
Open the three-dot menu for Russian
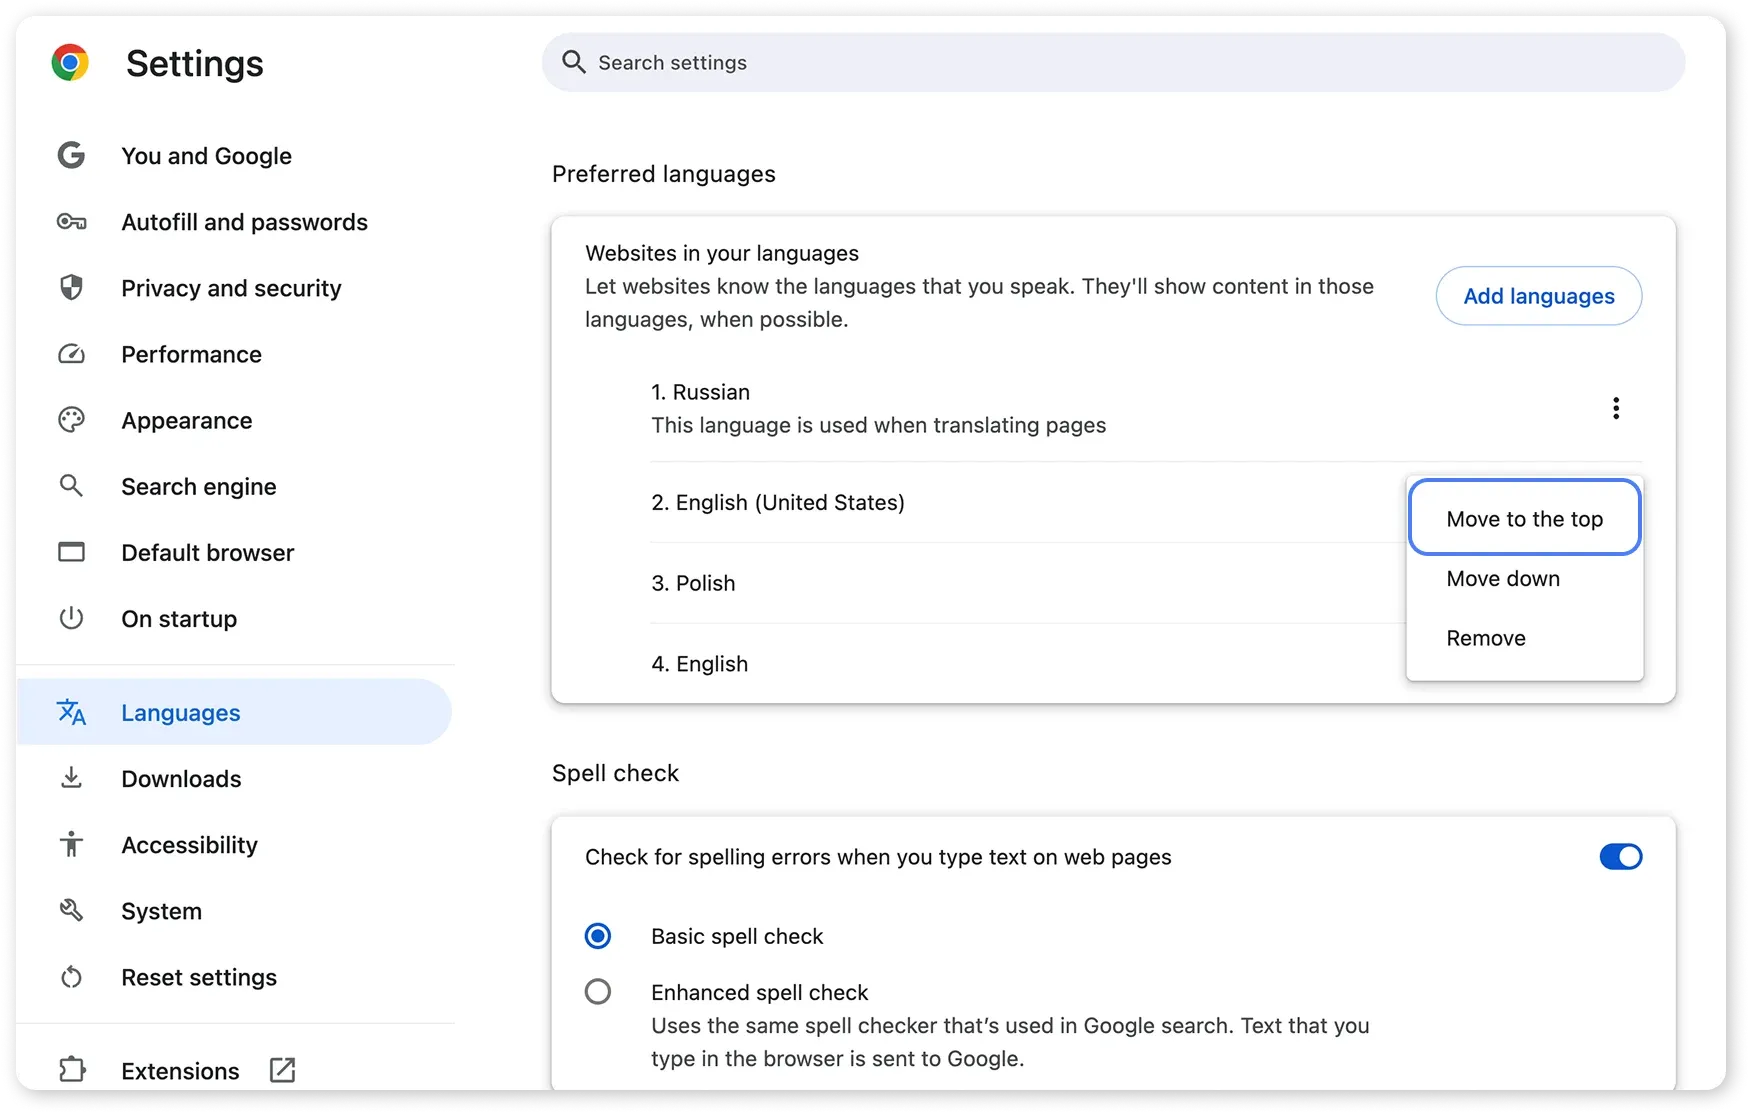(1615, 408)
